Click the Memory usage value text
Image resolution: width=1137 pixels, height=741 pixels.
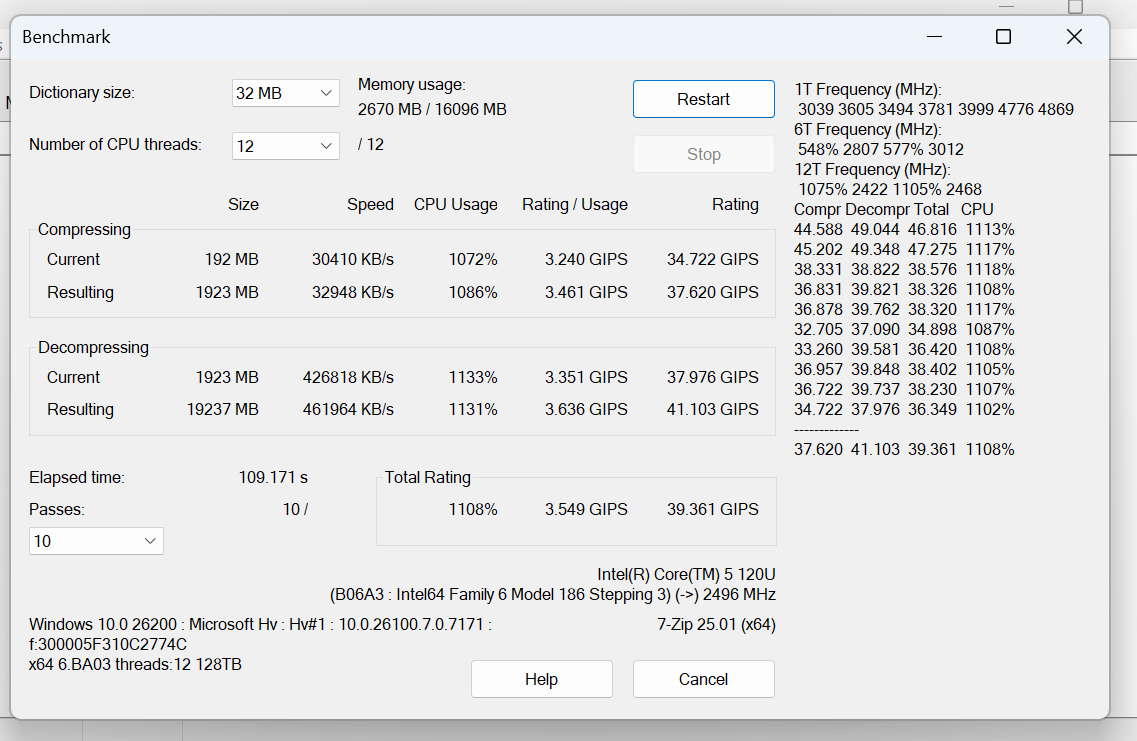432,109
